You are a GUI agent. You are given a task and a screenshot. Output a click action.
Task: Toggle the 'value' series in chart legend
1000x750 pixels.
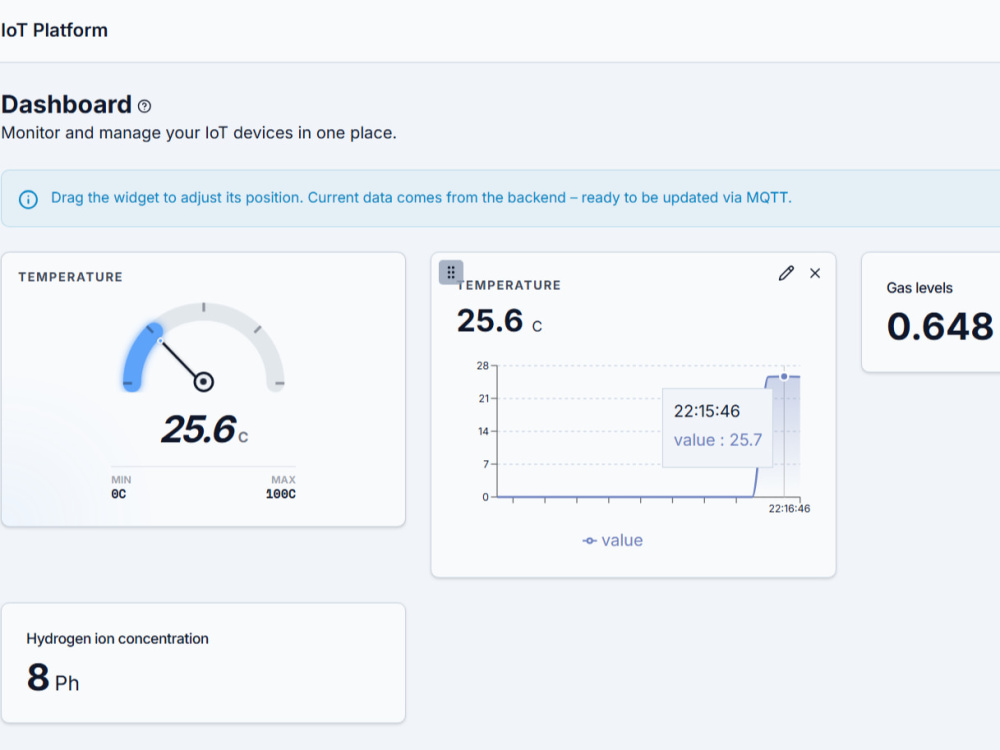click(x=612, y=541)
